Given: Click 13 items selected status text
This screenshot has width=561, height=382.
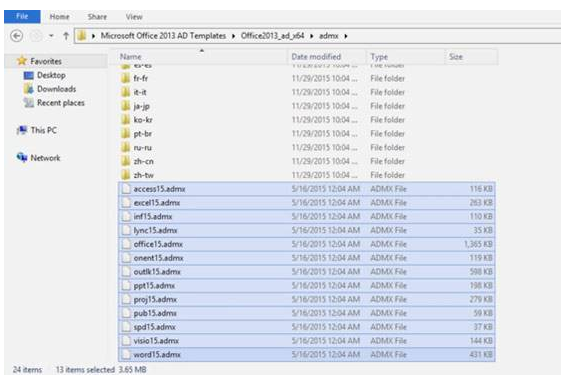Looking at the screenshot, I should click(x=85, y=369).
